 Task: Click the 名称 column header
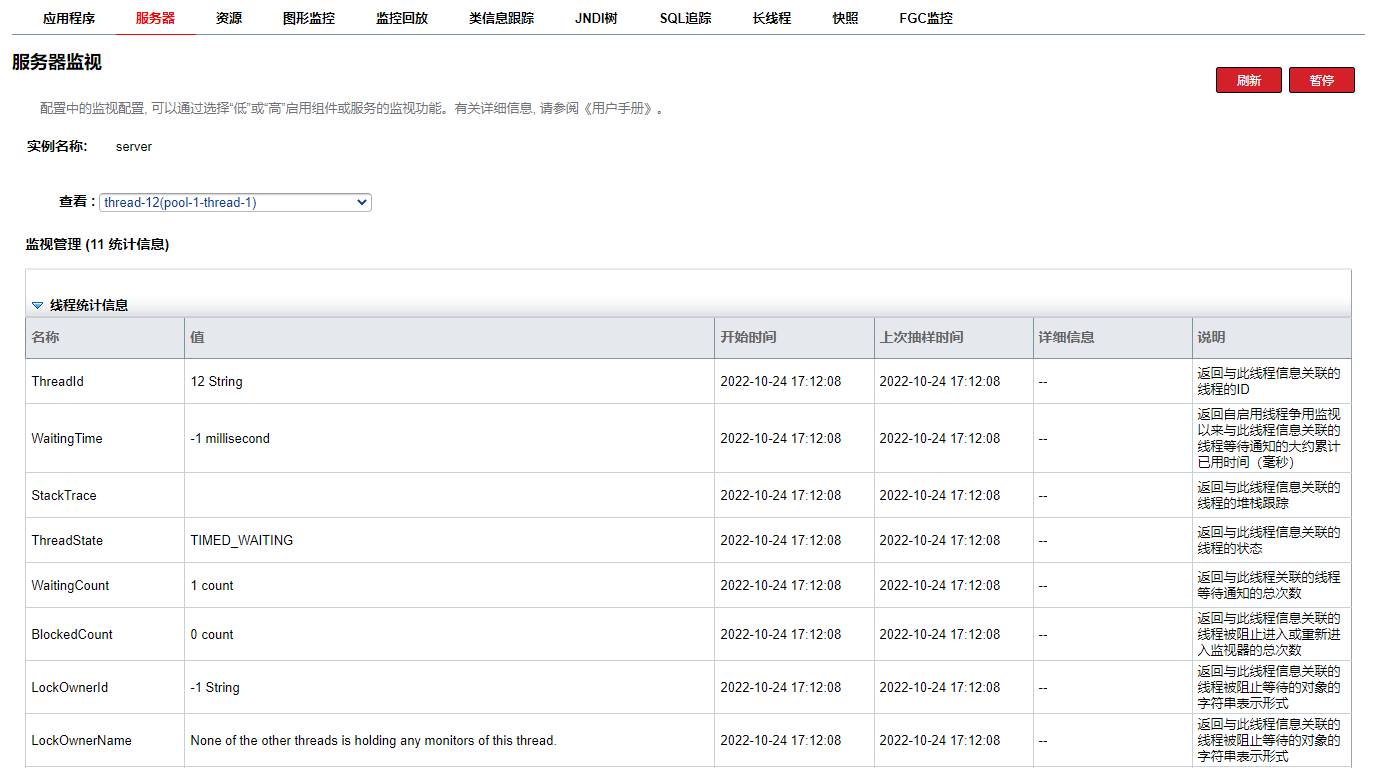pyautogui.click(x=46, y=338)
